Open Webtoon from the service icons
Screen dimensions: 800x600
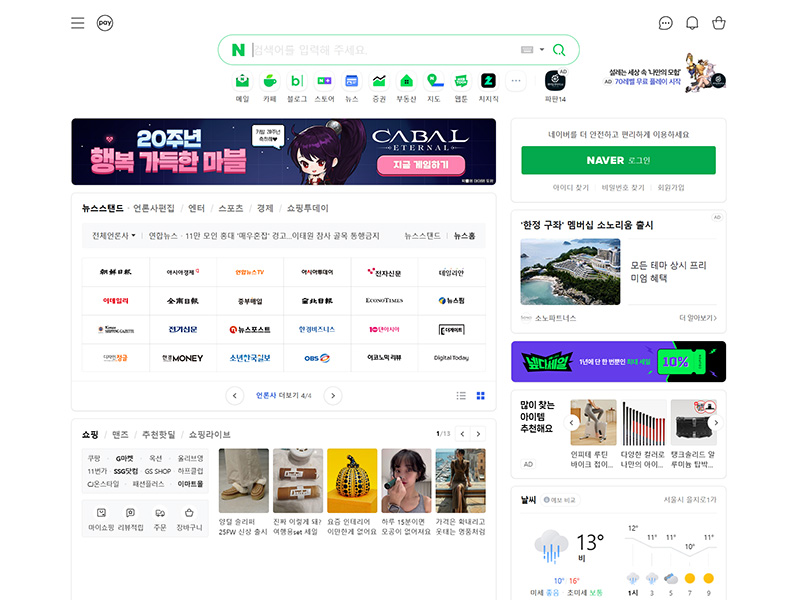pos(460,82)
